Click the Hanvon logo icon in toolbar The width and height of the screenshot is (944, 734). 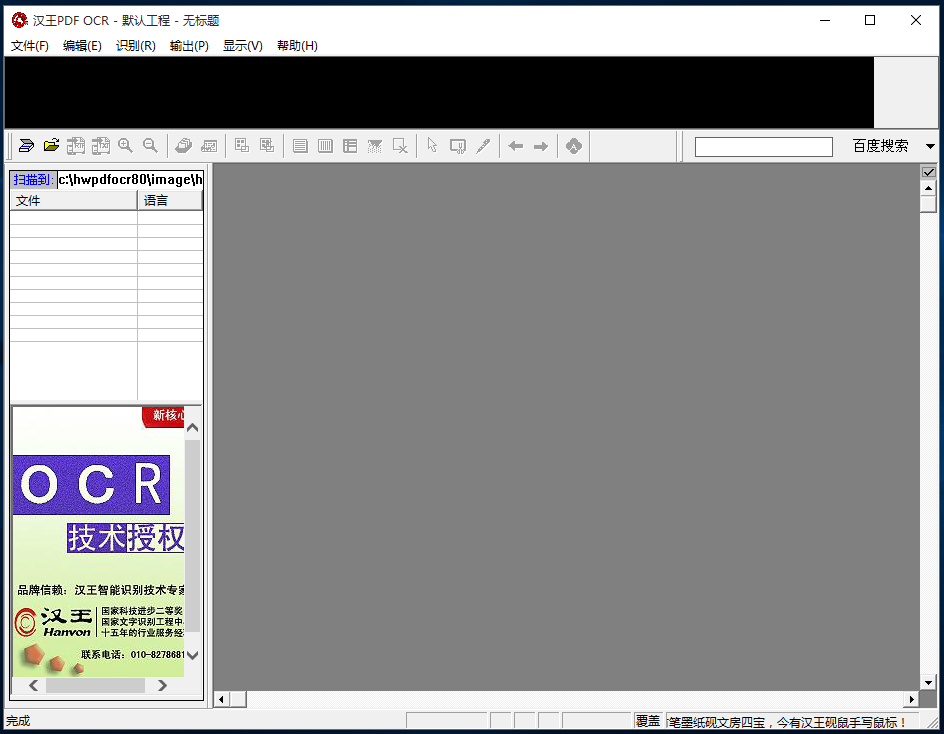tap(573, 146)
